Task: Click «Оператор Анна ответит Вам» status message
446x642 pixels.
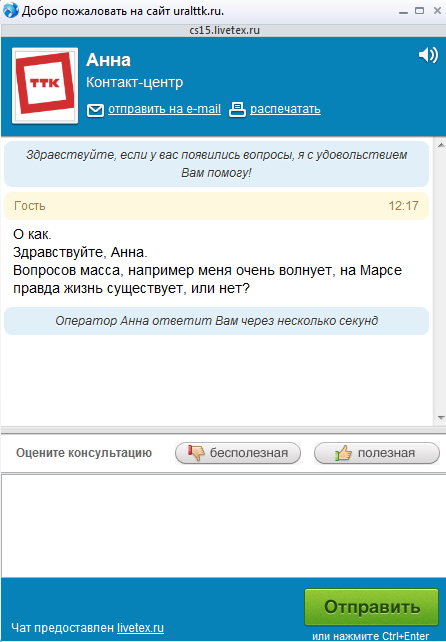Action: click(x=216, y=321)
